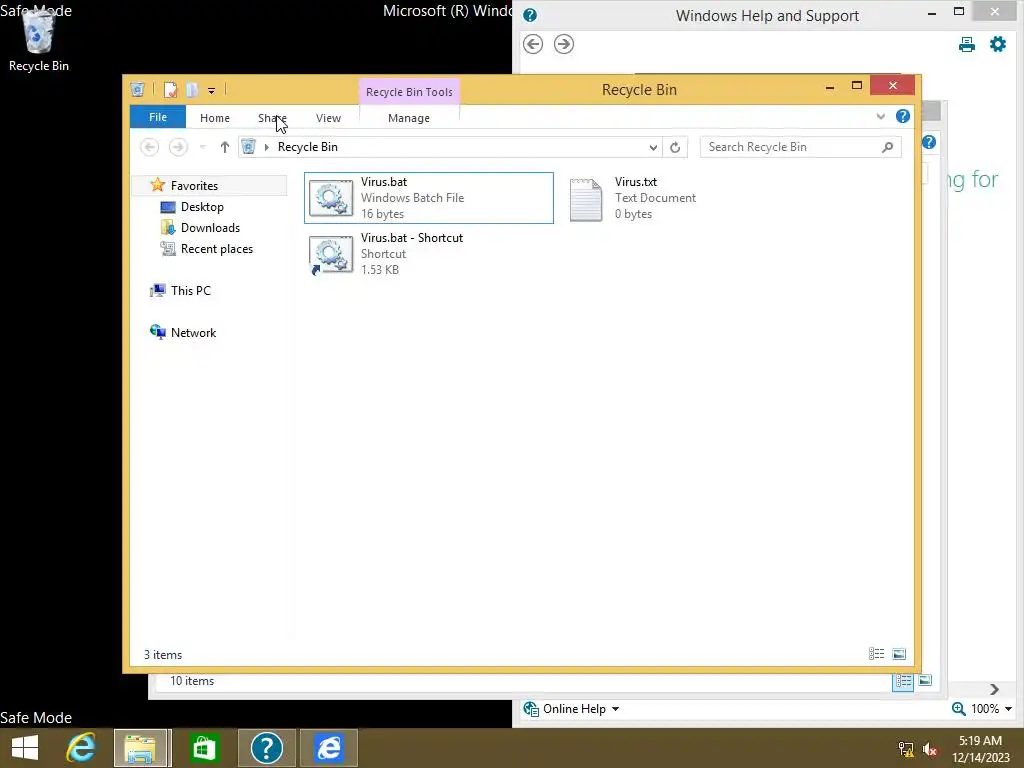Expand the address bar breadcrumb arrow
This screenshot has width=1024, height=768.
pos(266,147)
